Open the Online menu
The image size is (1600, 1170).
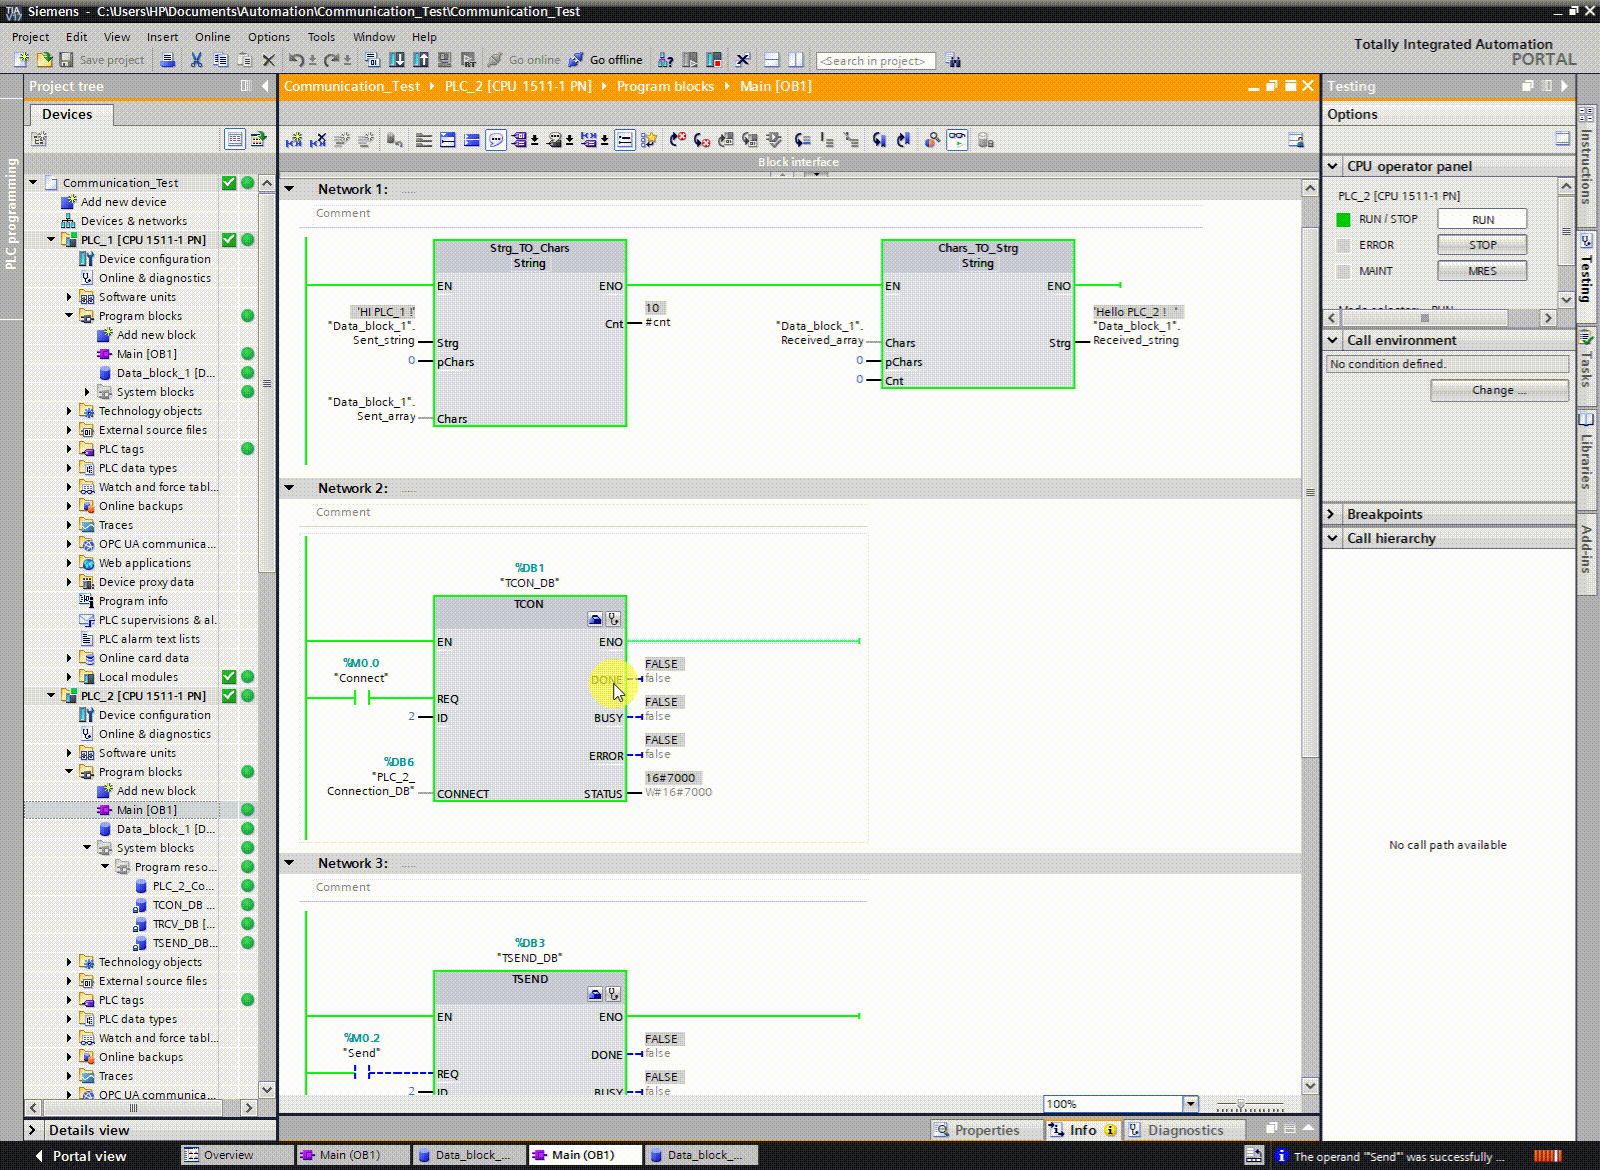212,37
